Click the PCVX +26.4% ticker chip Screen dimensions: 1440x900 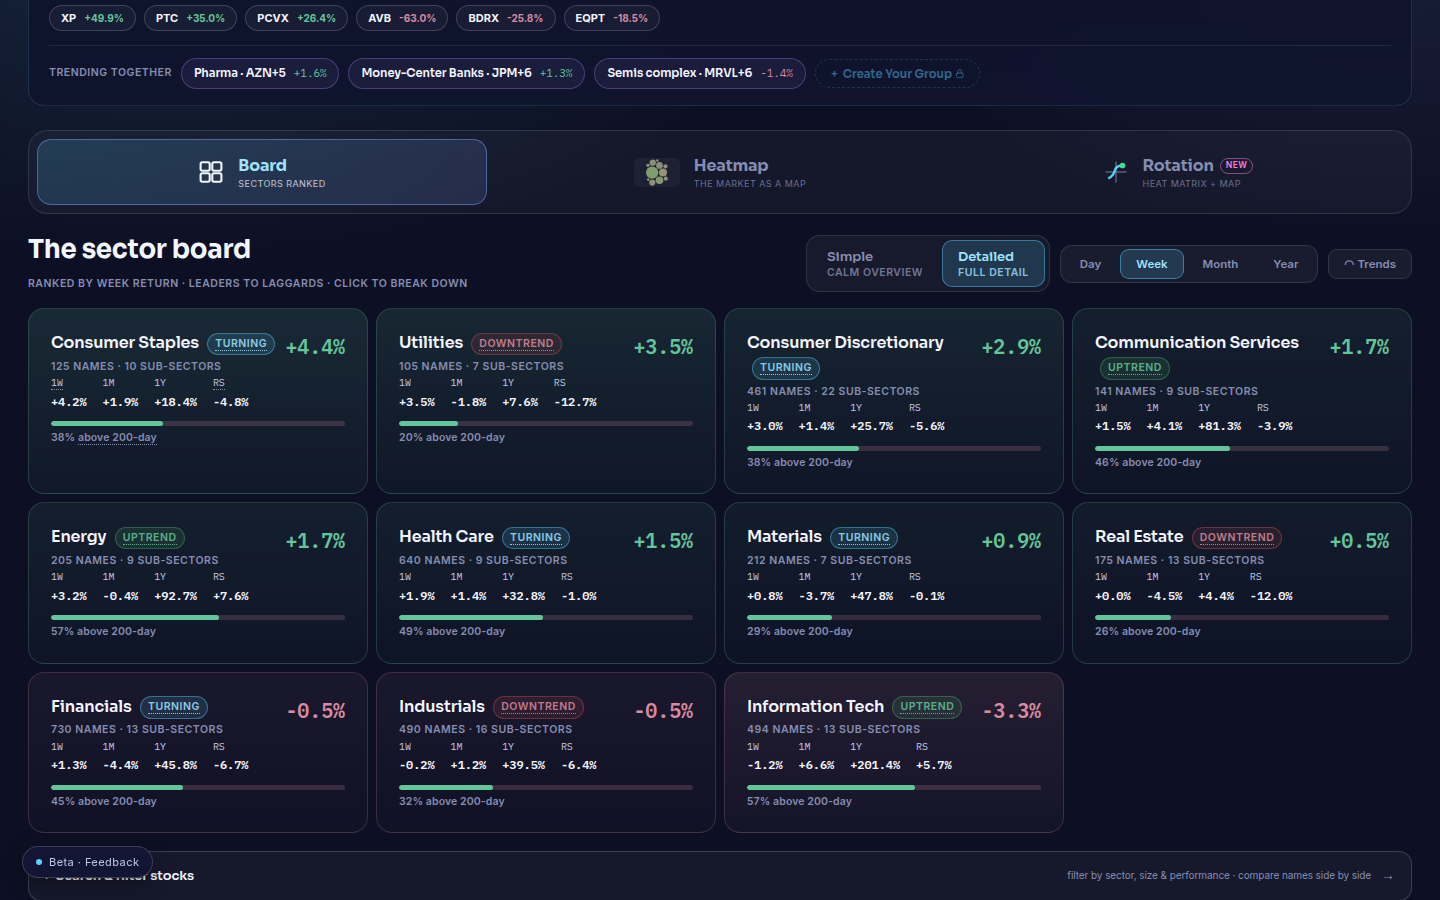pyautogui.click(x=296, y=18)
